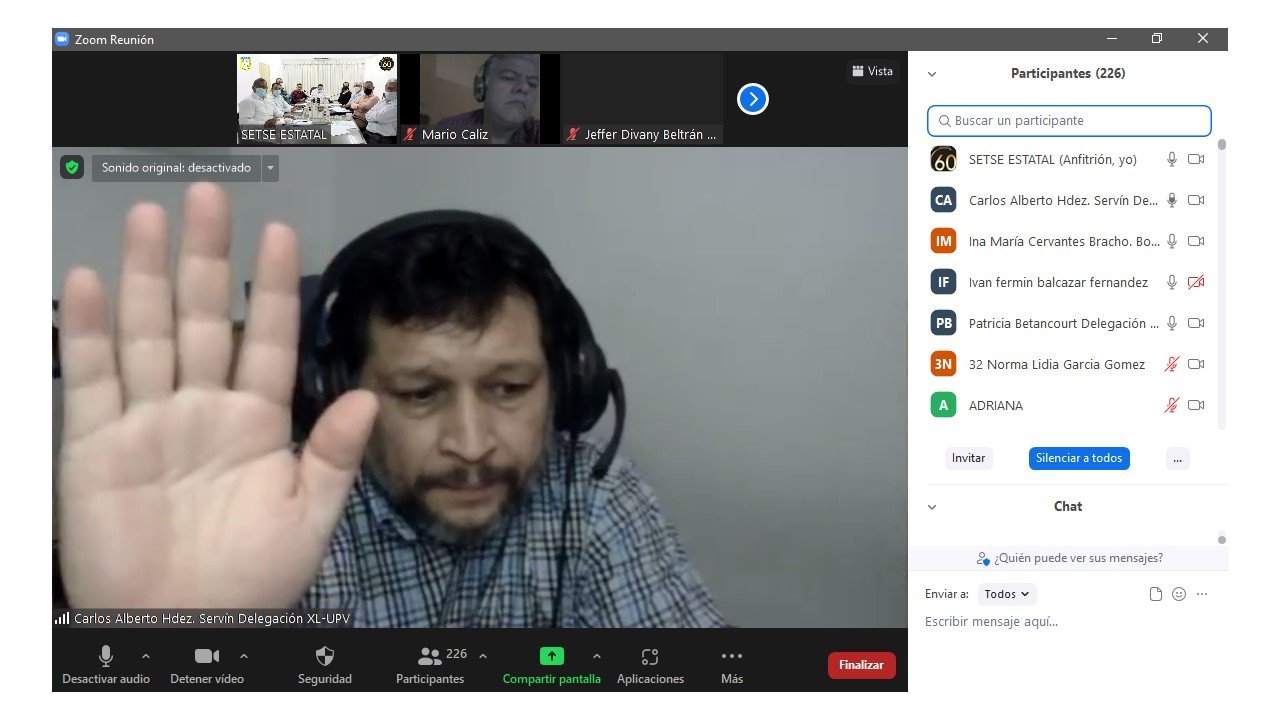Click the green A avatar of ADRIANA
Viewport: 1280px width, 720px height.
pos(943,405)
